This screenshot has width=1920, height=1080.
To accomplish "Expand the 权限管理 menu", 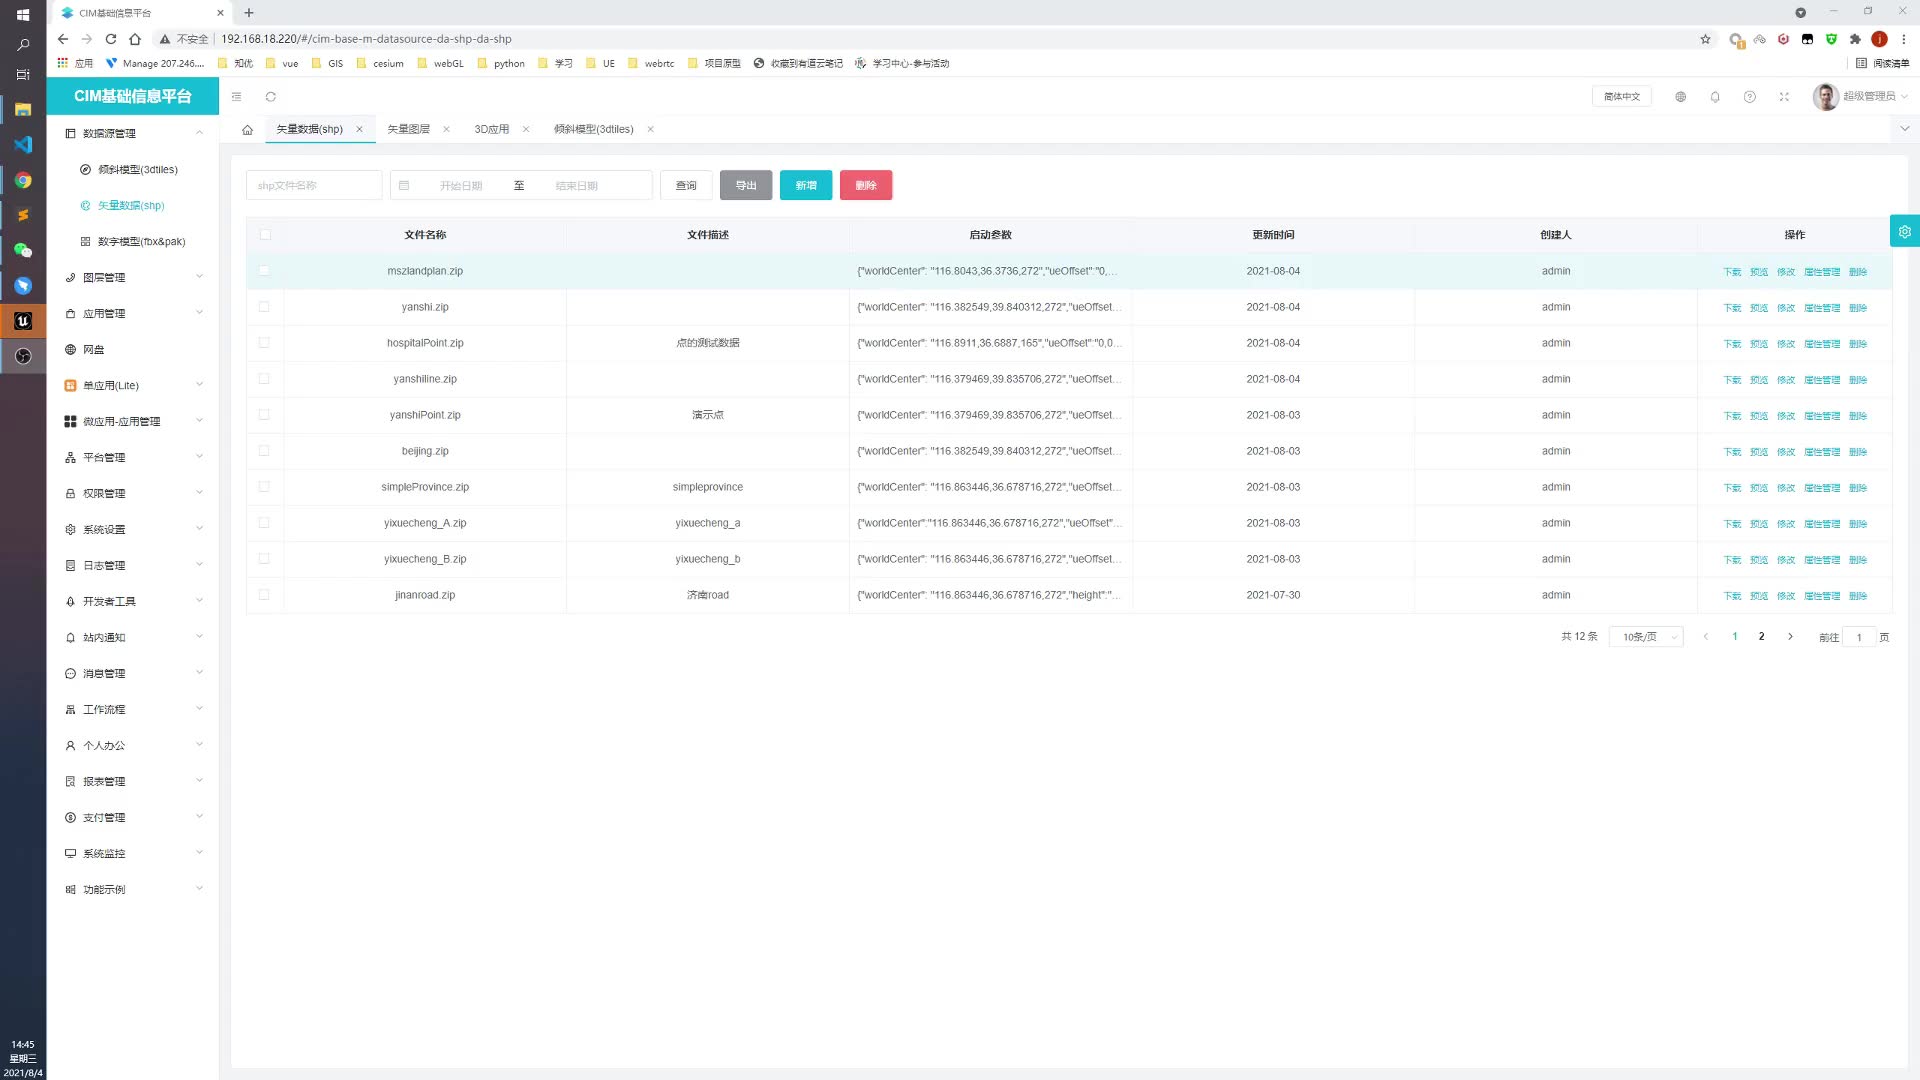I will click(x=133, y=493).
